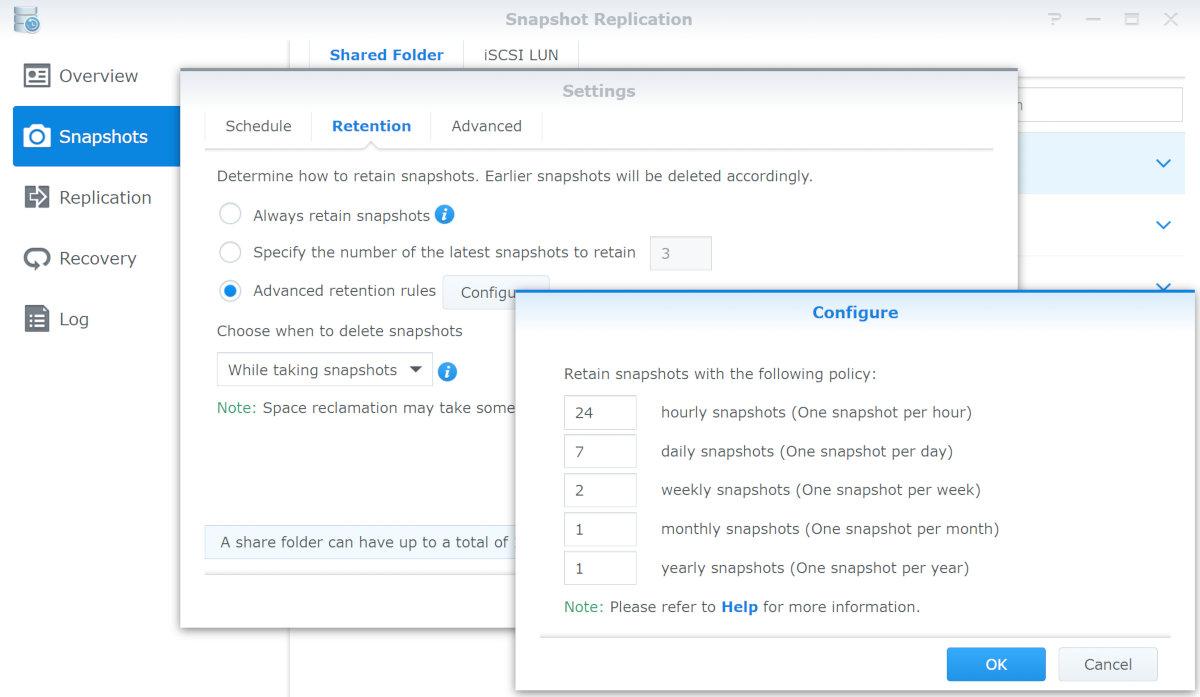Open the While taking snapshots dropdown
Image resolution: width=1200 pixels, height=697 pixels.
[x=324, y=370]
